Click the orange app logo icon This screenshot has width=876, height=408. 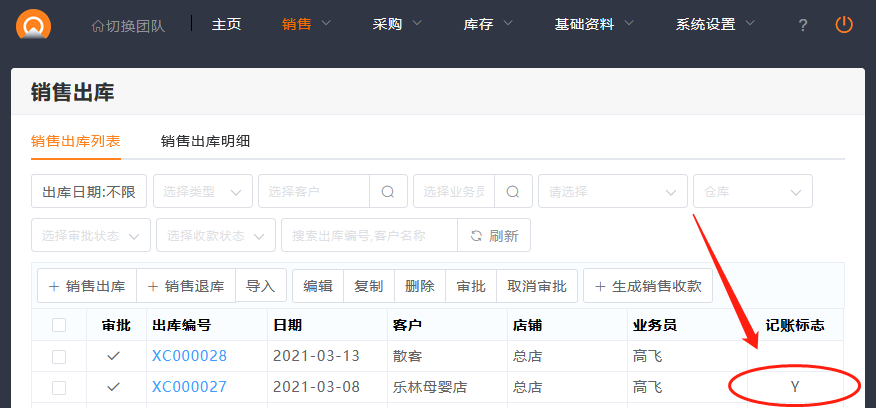coord(34,24)
